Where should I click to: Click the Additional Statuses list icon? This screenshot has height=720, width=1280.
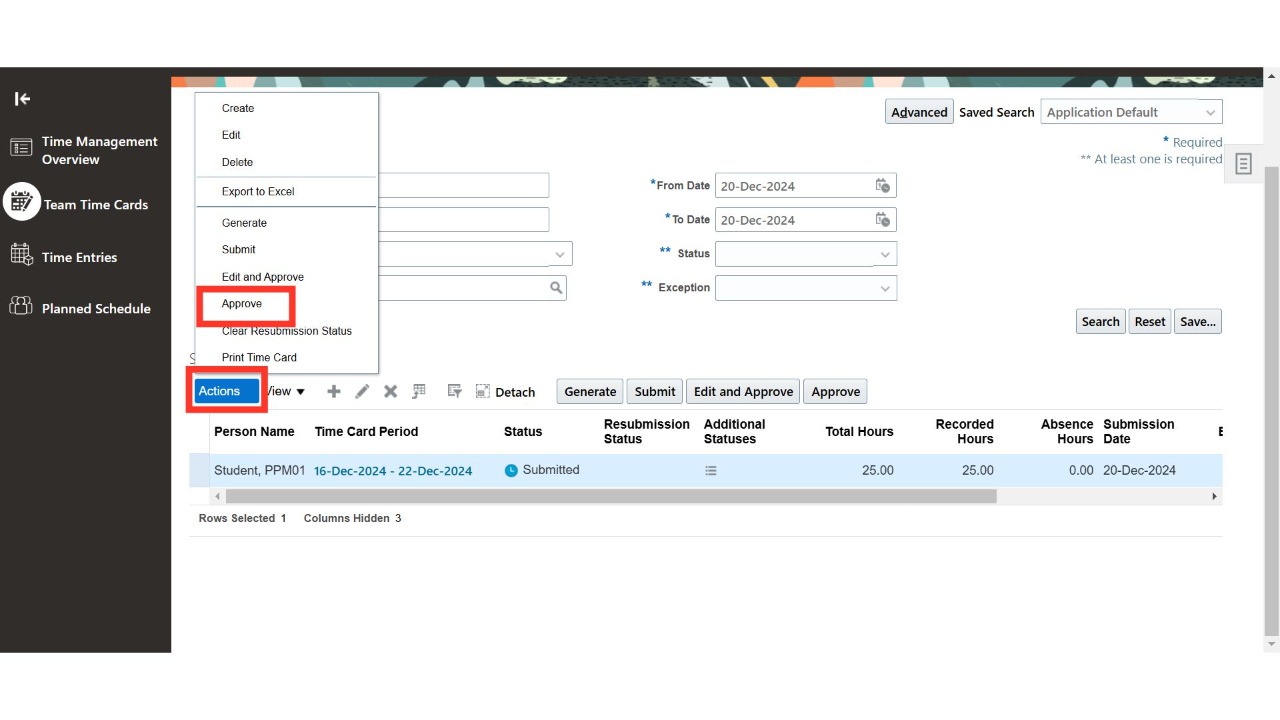[x=711, y=471]
